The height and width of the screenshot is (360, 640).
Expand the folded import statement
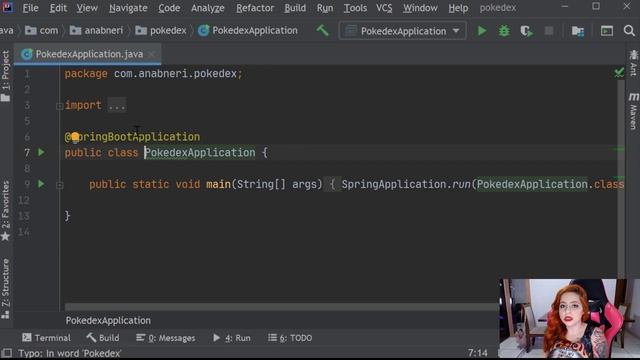pos(59,106)
